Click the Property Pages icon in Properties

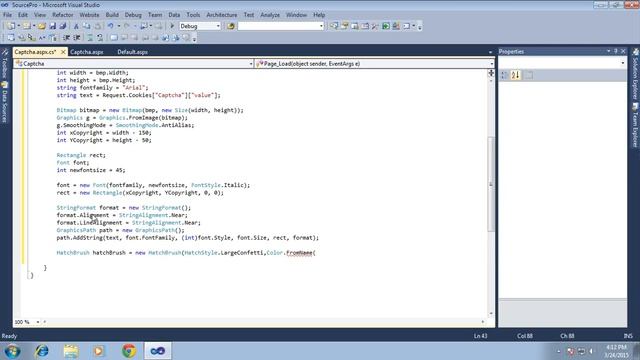(529, 75)
